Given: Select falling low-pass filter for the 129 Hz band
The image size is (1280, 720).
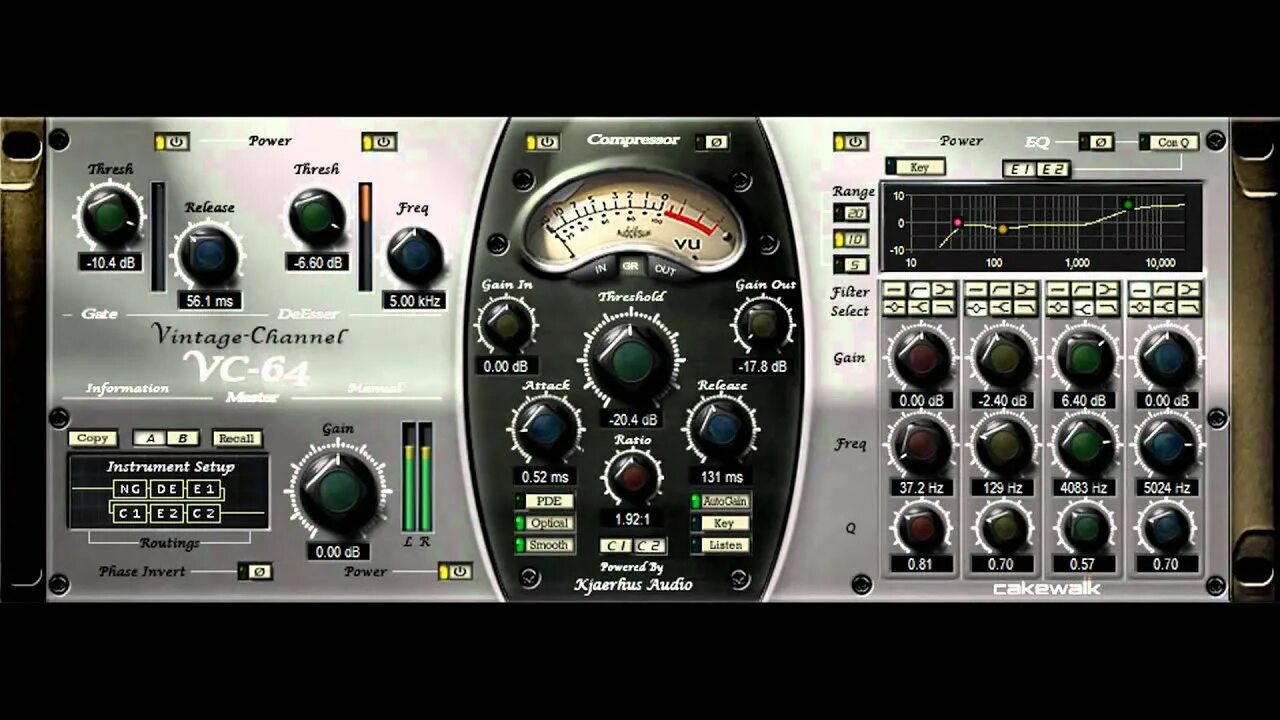Looking at the screenshot, I should [1025, 307].
